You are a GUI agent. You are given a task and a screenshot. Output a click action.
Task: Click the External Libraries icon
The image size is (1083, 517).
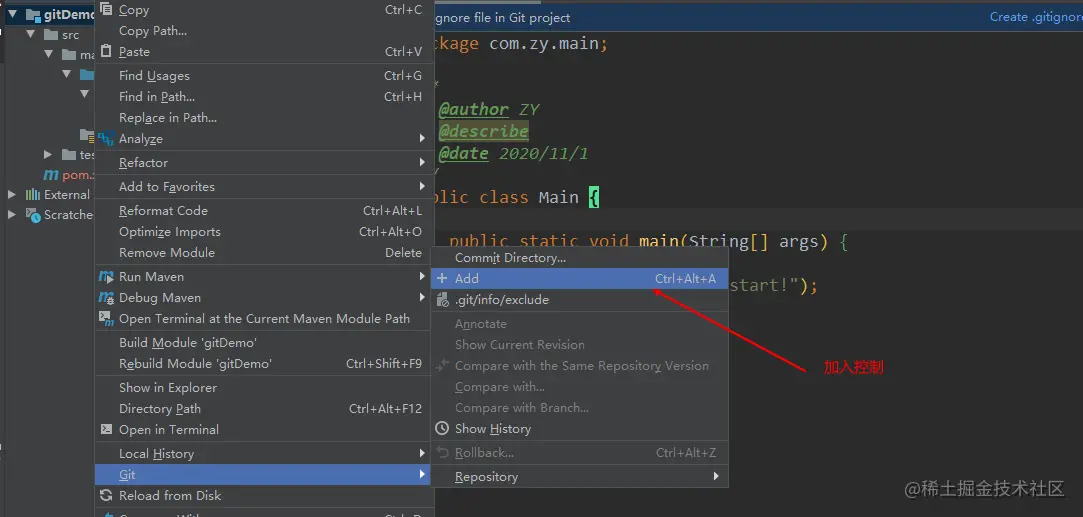[33, 195]
